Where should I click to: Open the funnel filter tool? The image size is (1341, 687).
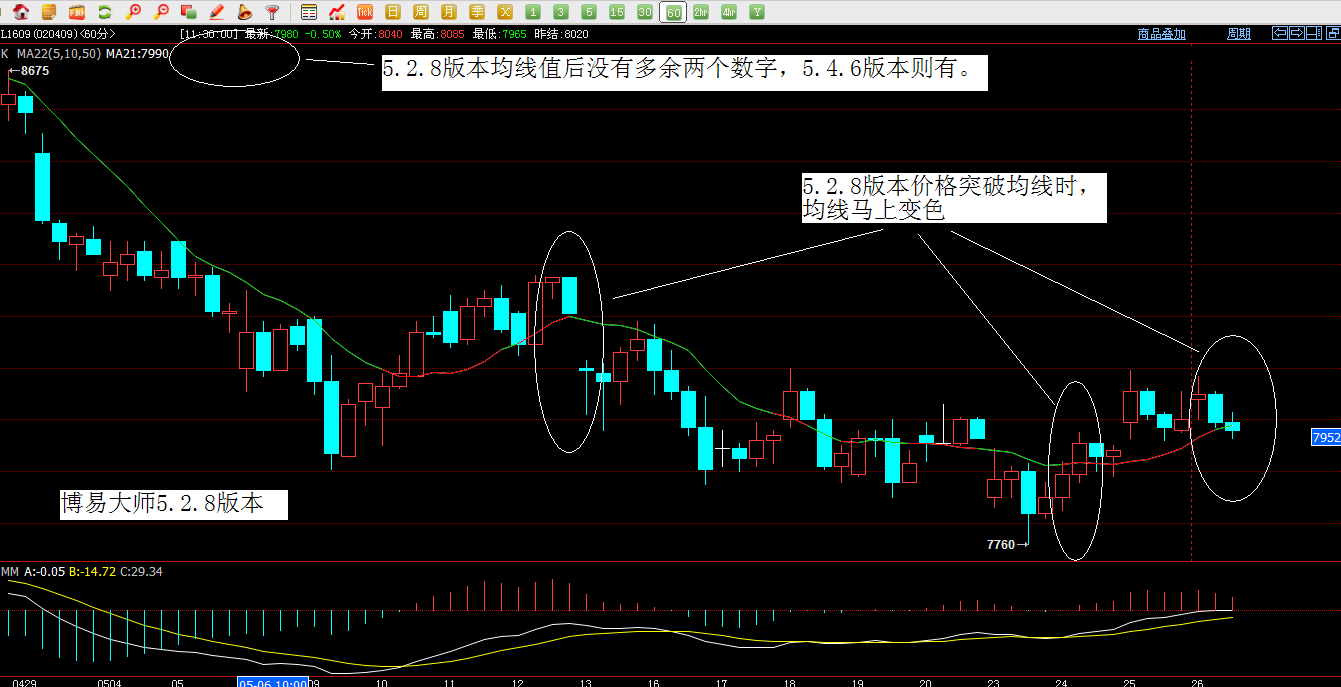[x=272, y=12]
